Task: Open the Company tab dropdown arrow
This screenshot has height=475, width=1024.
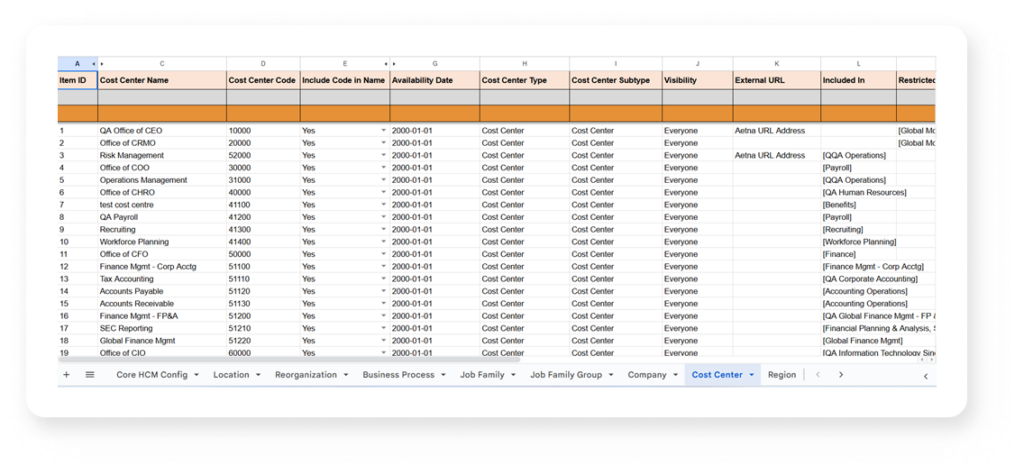Action: click(675, 375)
